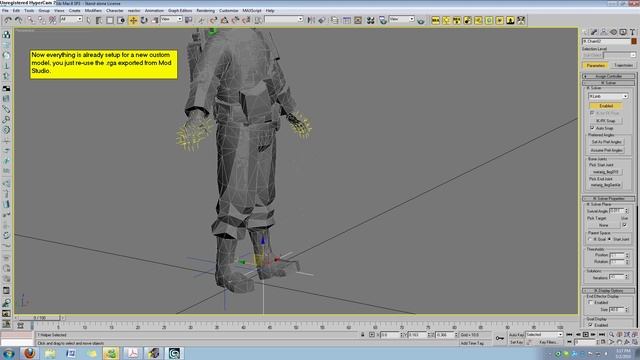The height and width of the screenshot is (360, 640).
Task: Toggle the Angle Snap icon
Action: 224,20
